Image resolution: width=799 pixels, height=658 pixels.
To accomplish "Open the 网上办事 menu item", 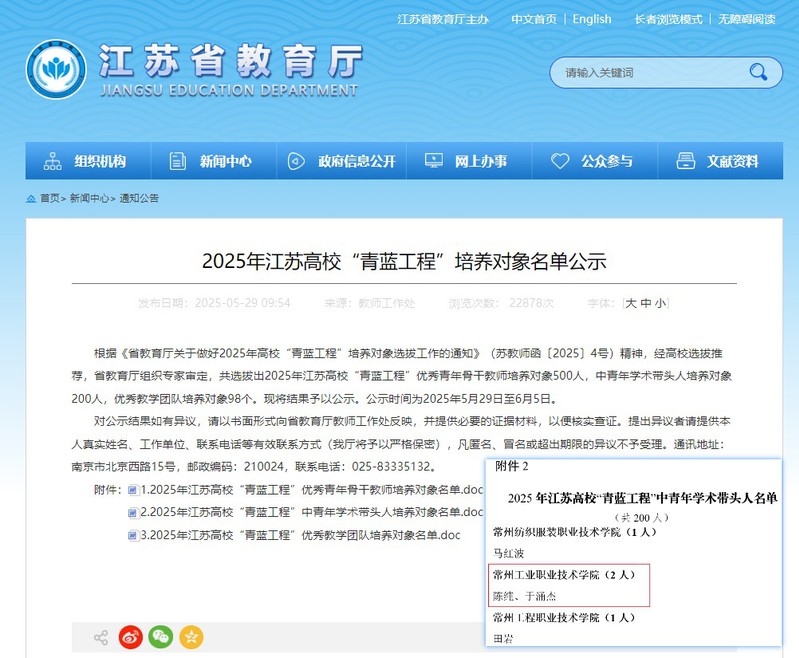I will 466,161.
